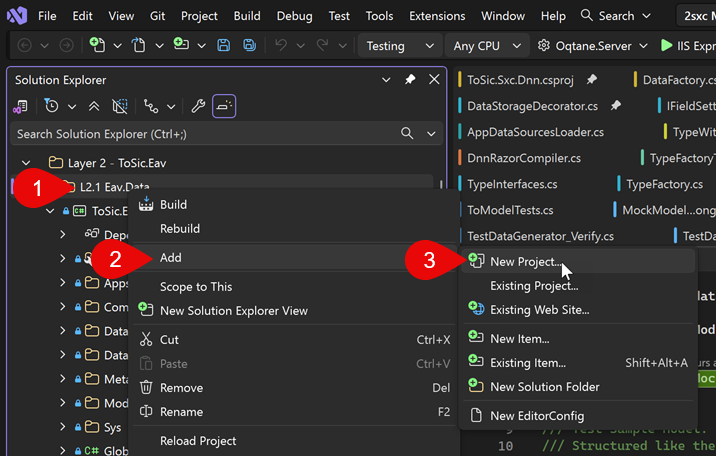The image size is (716, 456).
Task: Choose New Solution Explorer View
Action: [295, 311]
